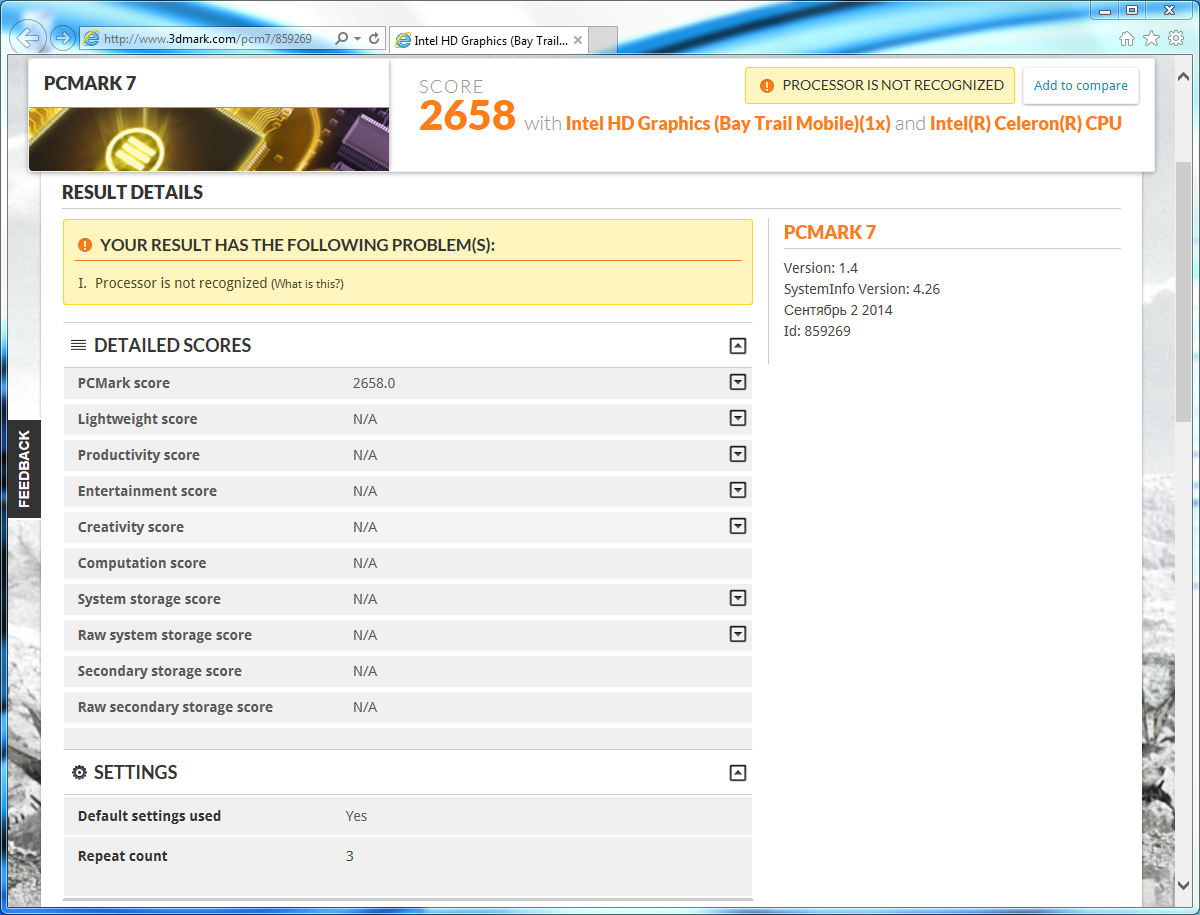The image size is (1200, 915).
Task: Open the Feedback side tab
Action: [x=24, y=469]
